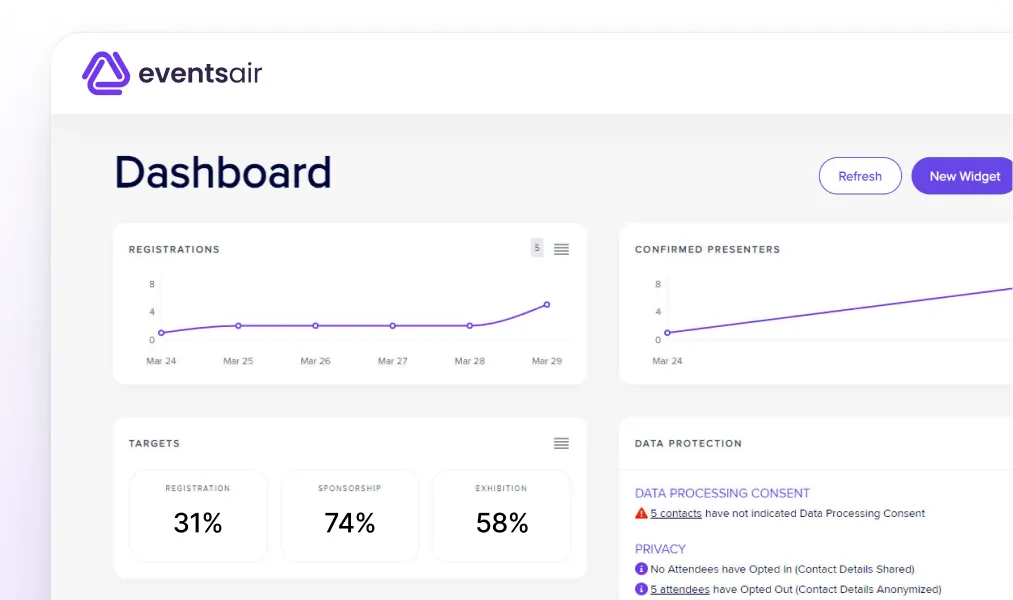
Task: Click the eventsair wordmark text
Action: point(200,73)
